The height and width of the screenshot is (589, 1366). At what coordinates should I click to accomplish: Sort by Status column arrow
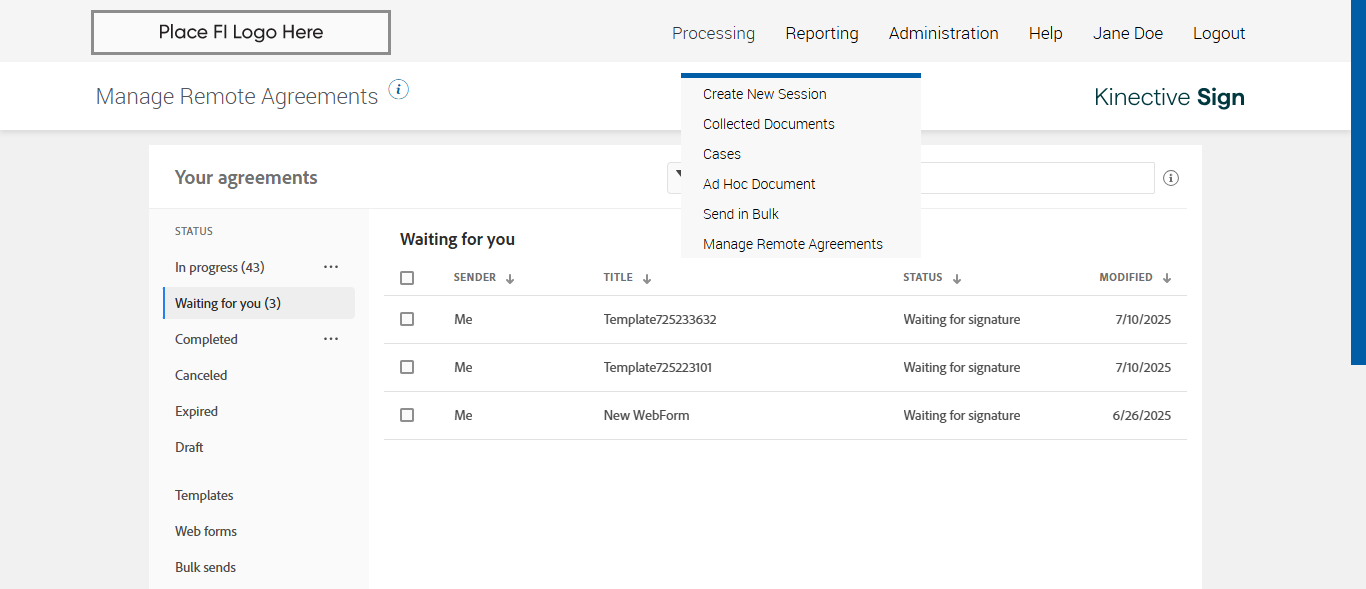click(957, 279)
